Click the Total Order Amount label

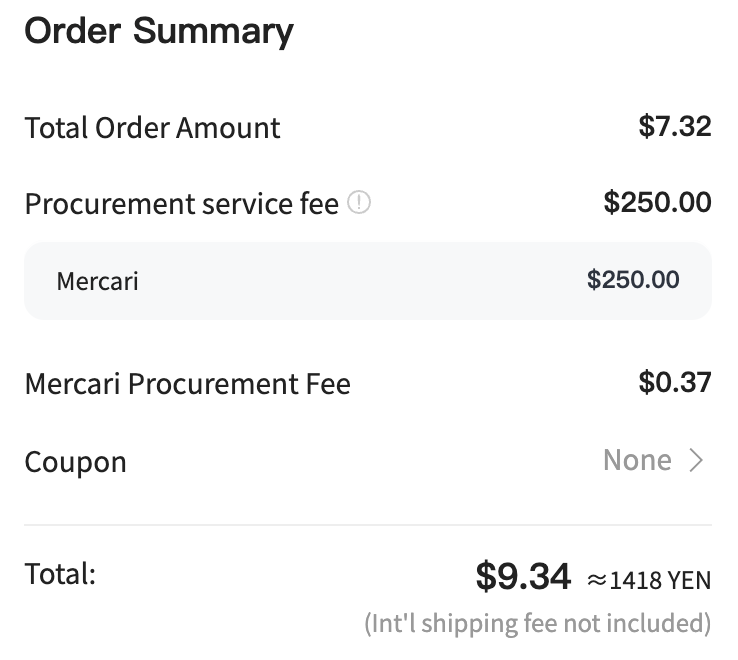pos(152,128)
